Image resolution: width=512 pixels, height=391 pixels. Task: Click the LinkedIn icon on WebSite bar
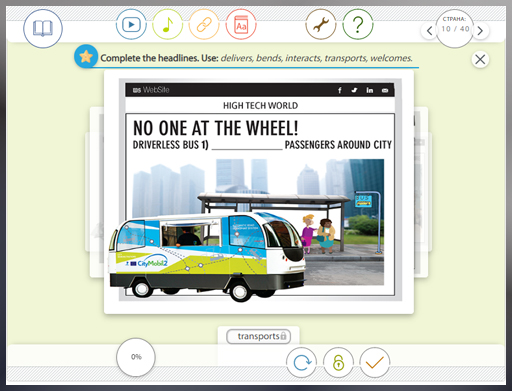[370, 90]
